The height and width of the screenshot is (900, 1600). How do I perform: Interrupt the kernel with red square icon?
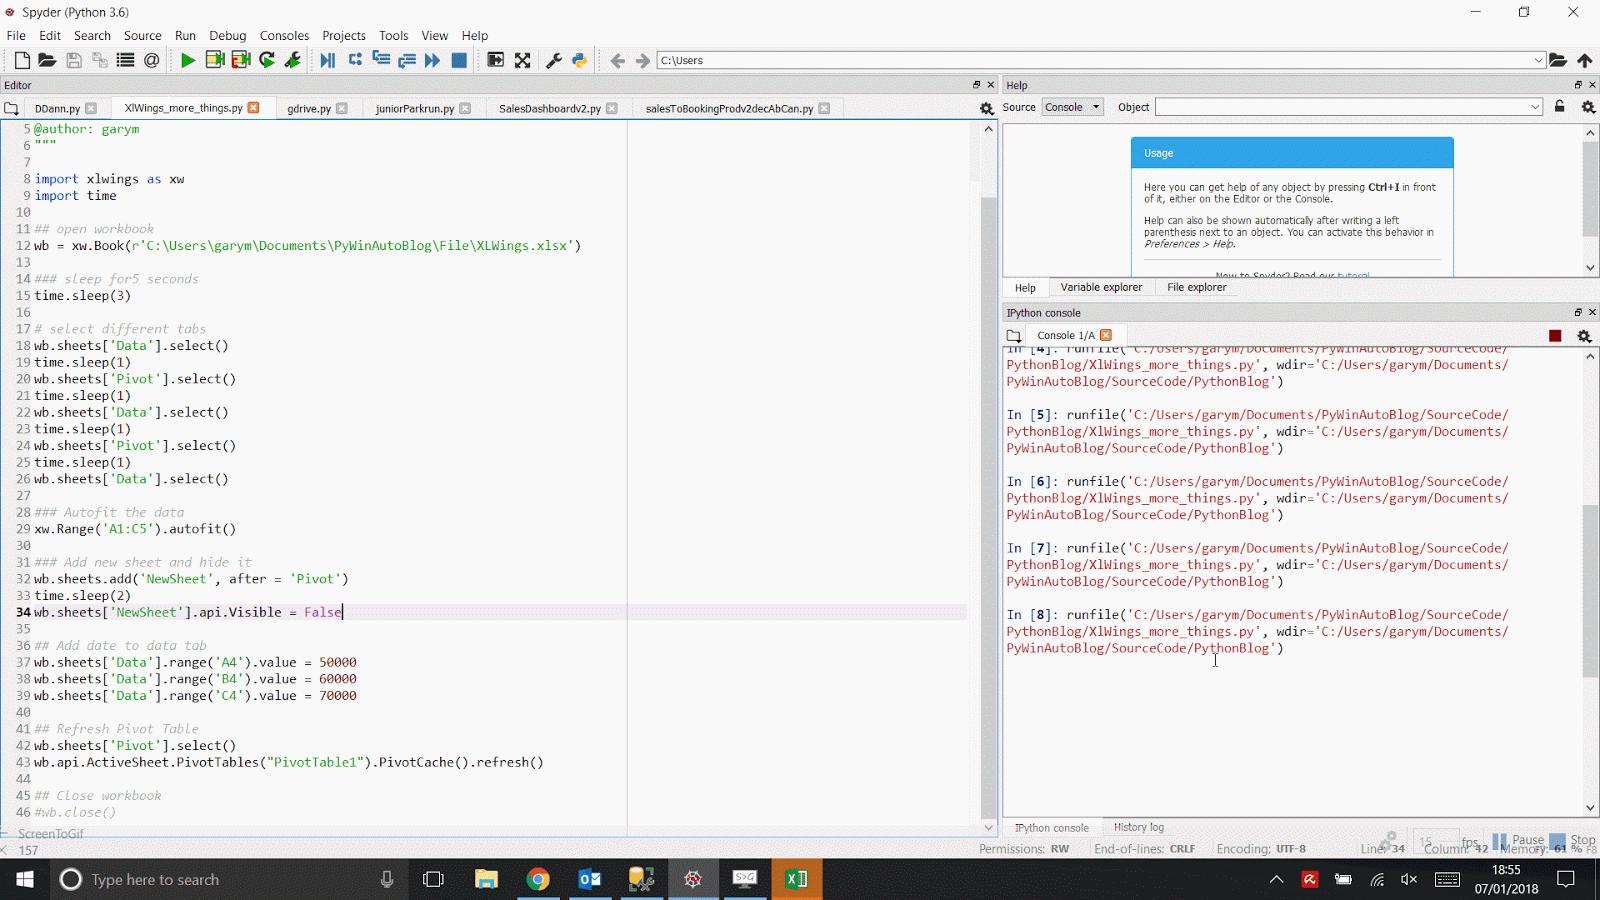click(1554, 335)
